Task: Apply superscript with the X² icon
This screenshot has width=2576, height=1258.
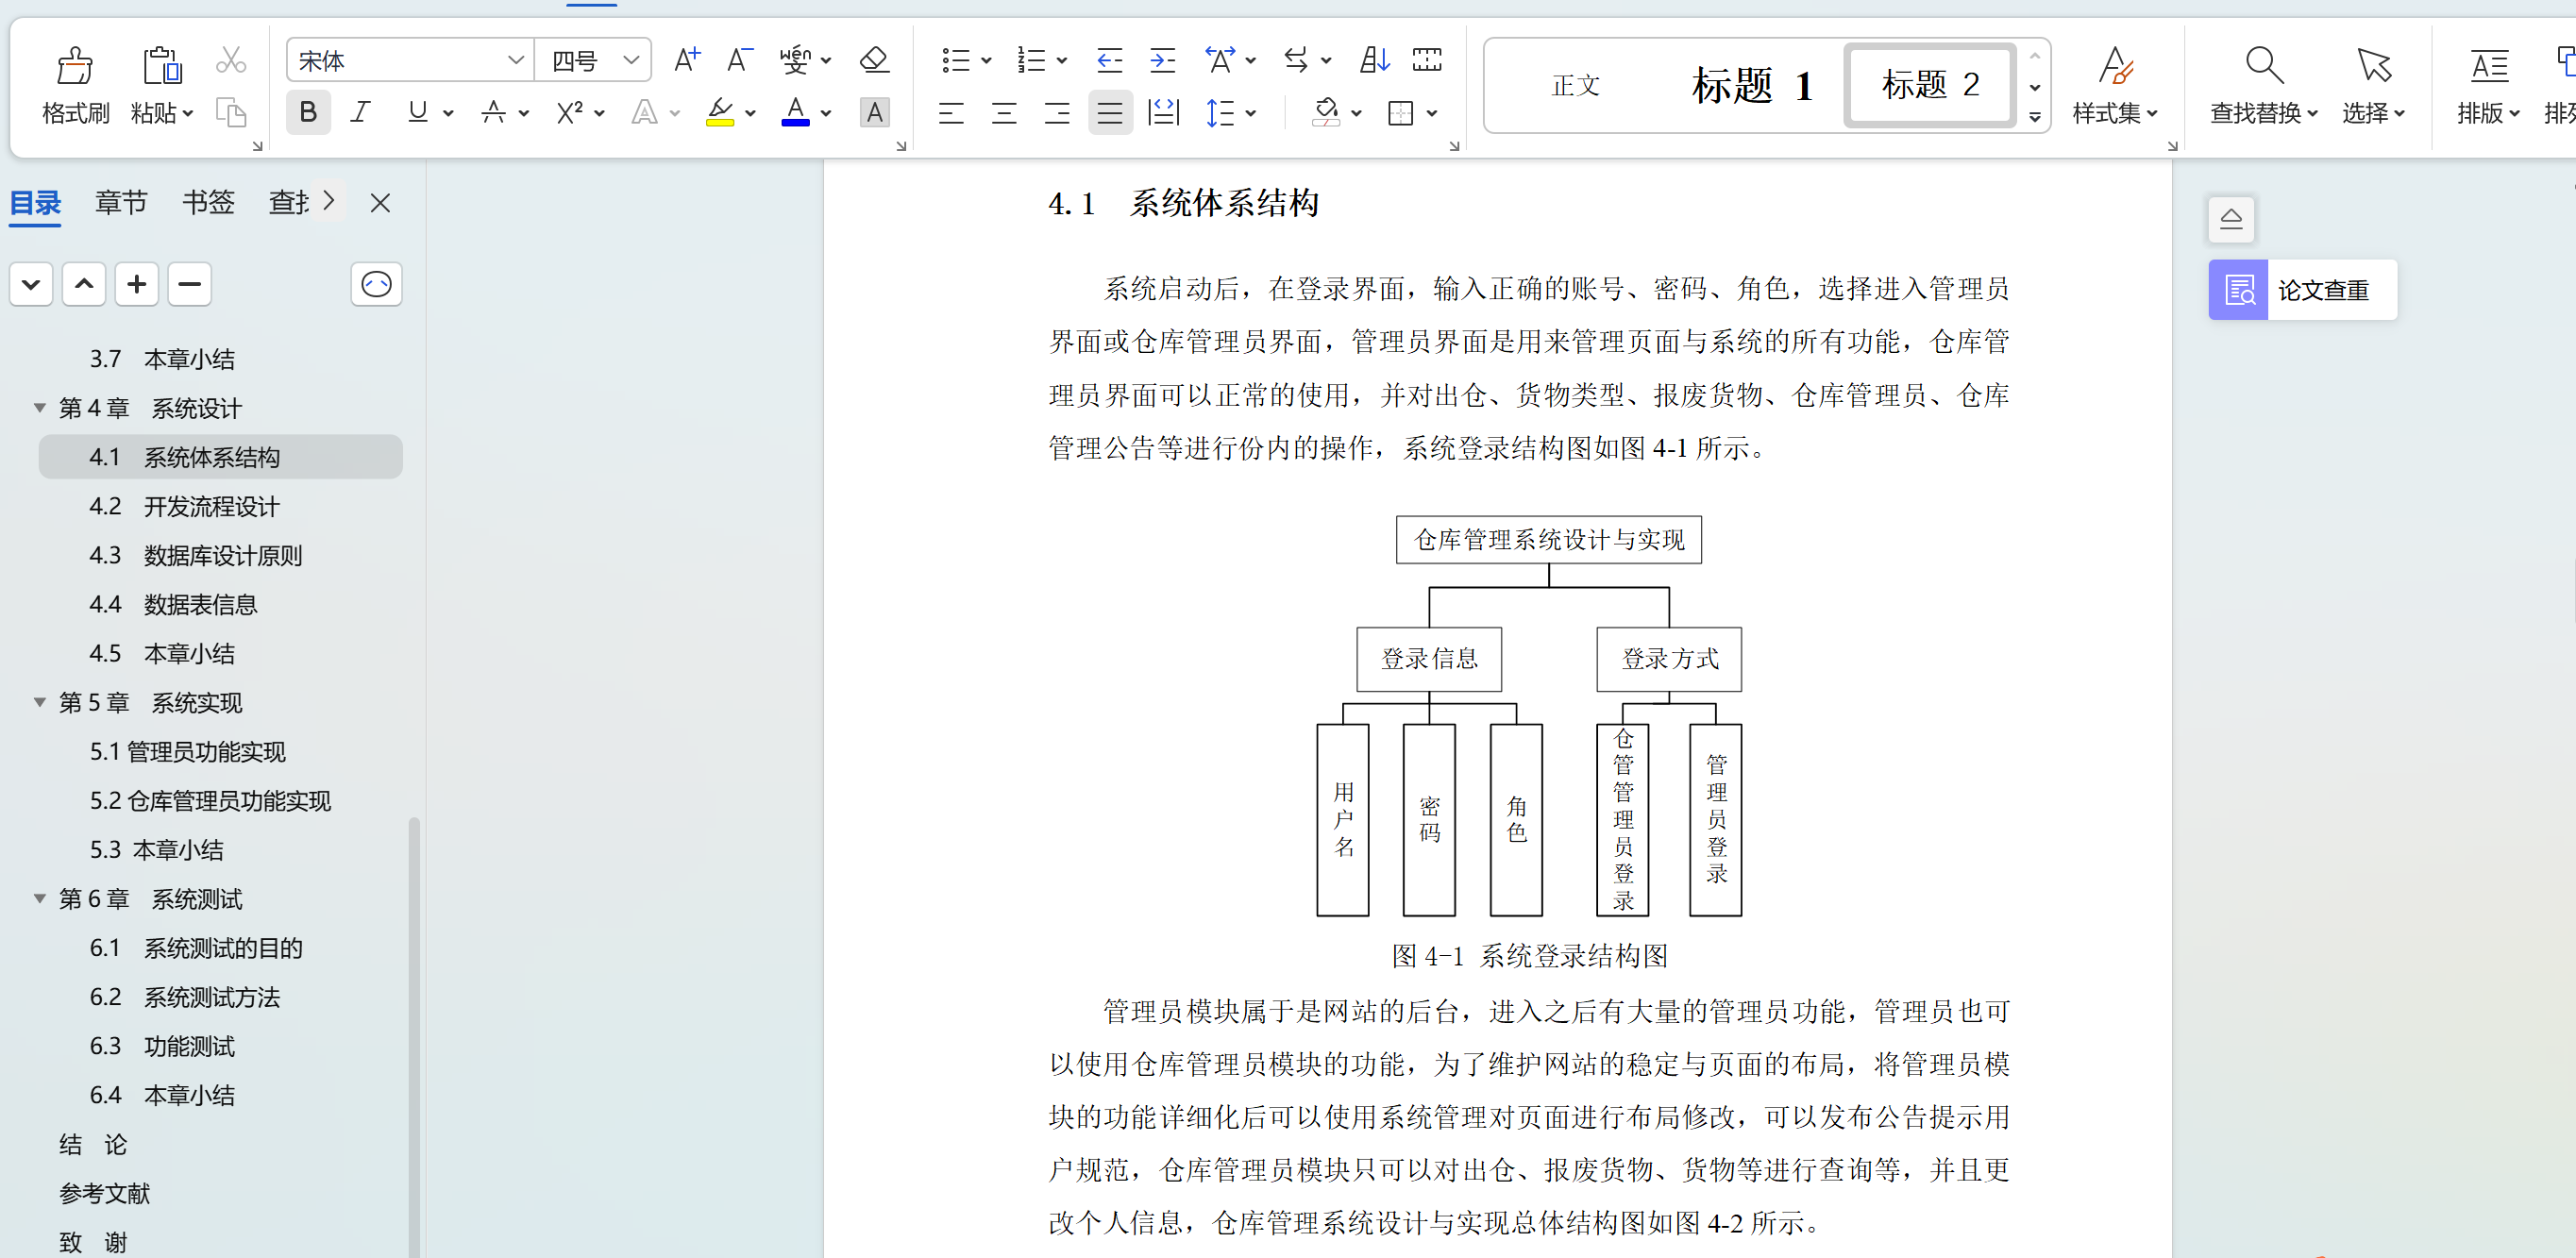Action: [x=570, y=112]
